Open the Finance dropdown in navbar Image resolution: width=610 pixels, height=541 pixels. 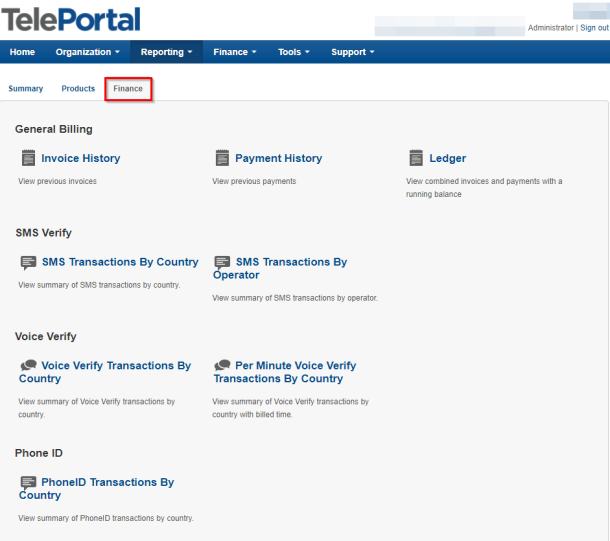coord(235,52)
